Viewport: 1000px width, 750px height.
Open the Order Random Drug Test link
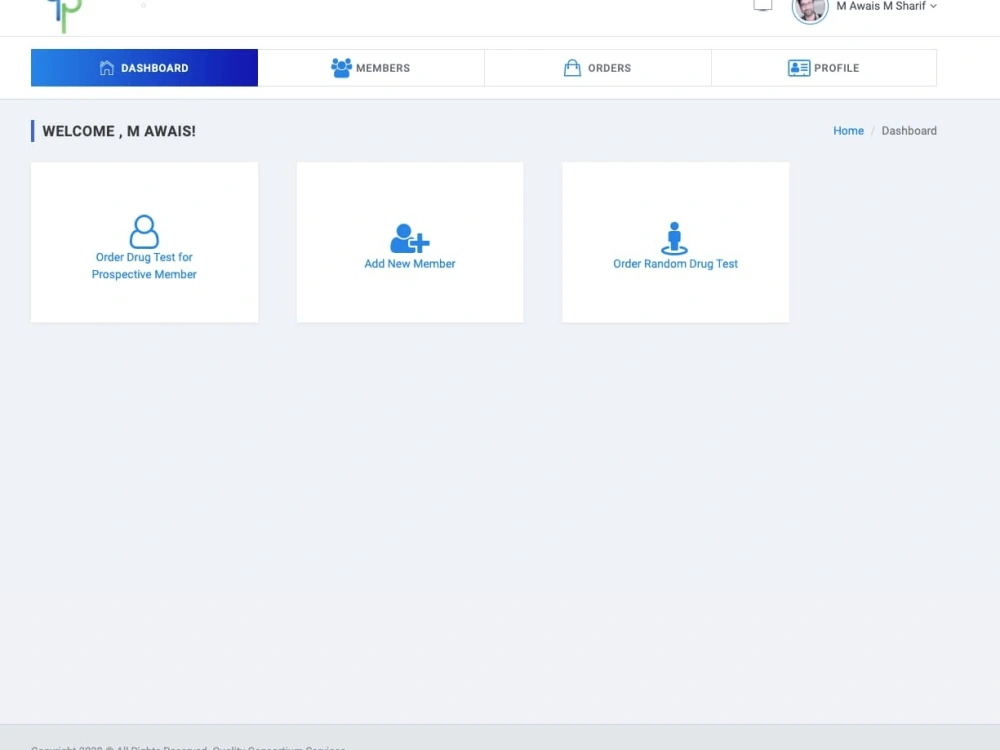tap(675, 263)
